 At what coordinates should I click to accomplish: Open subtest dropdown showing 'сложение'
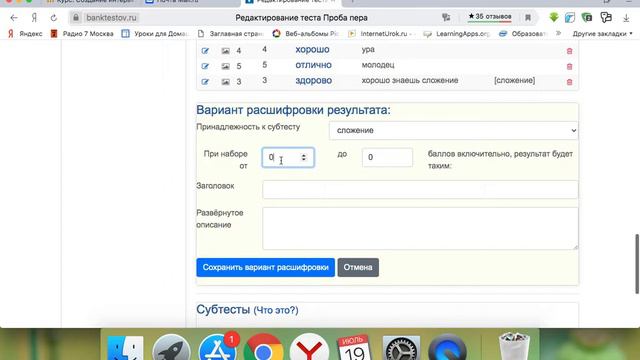pos(453,131)
